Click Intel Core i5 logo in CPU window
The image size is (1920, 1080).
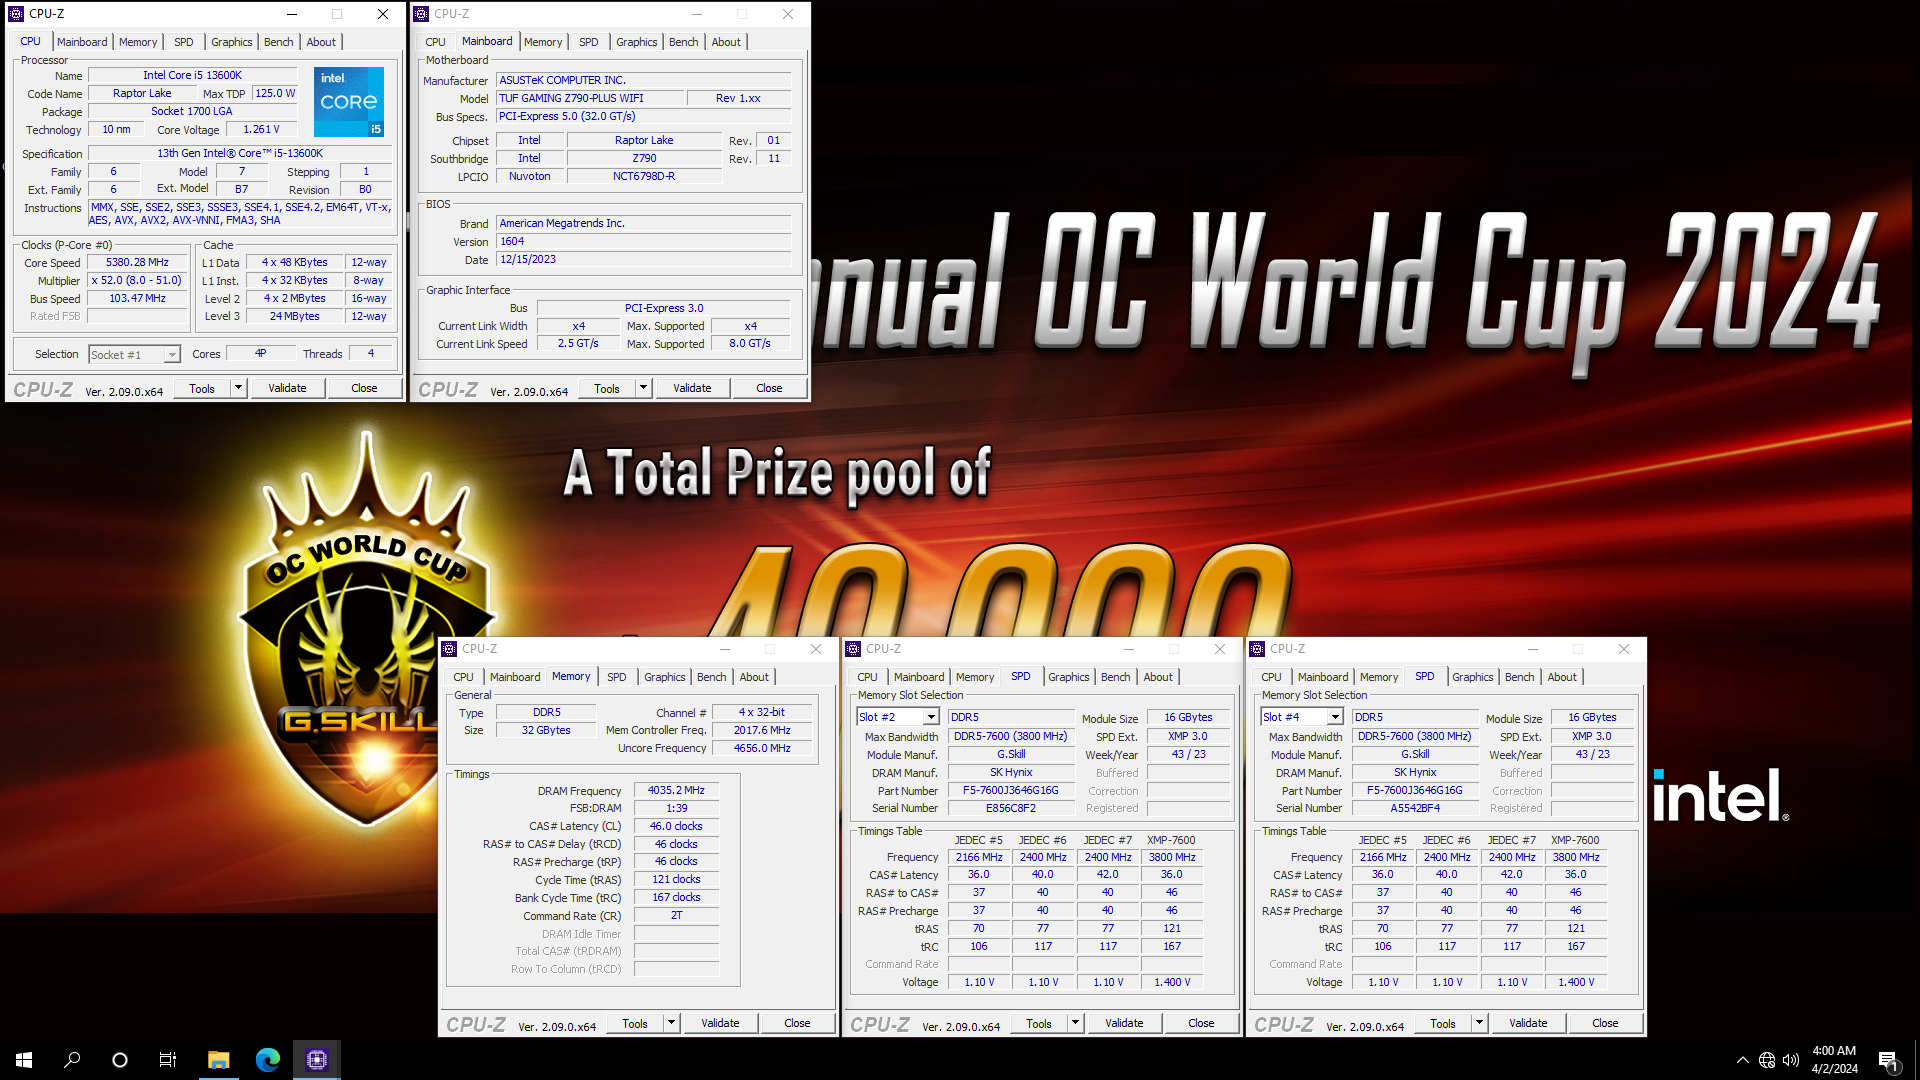pyautogui.click(x=348, y=102)
